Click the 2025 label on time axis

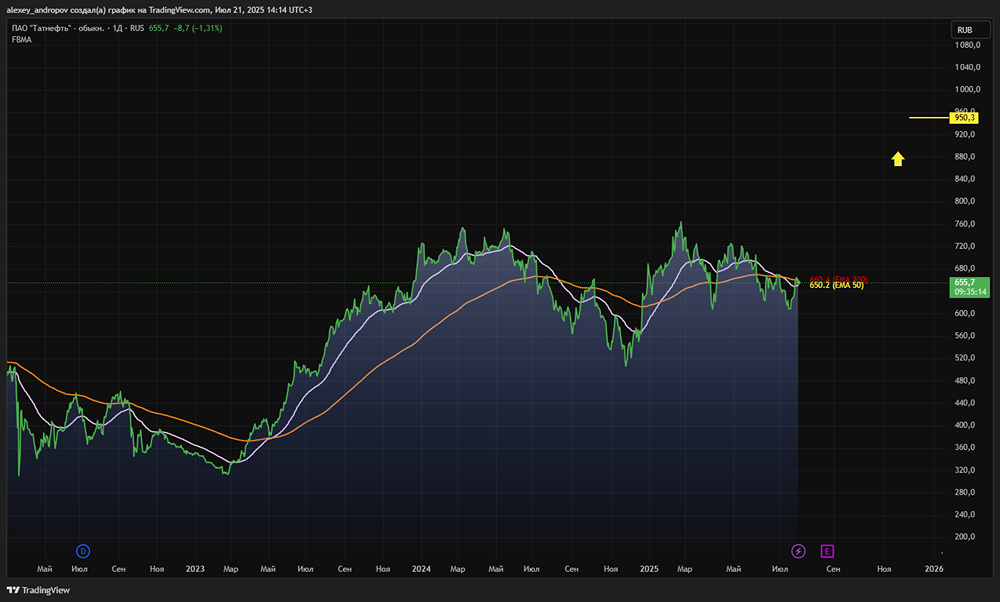649,569
